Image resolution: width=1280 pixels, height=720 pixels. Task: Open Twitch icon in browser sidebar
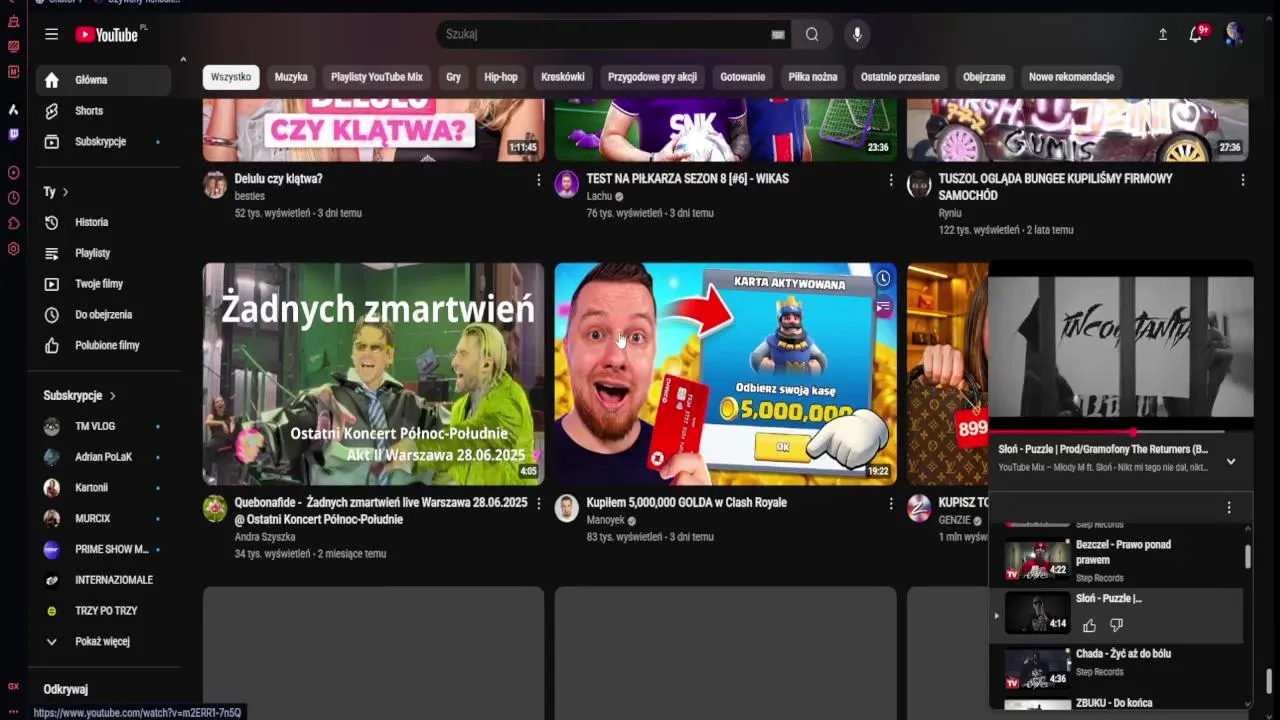pyautogui.click(x=13, y=134)
